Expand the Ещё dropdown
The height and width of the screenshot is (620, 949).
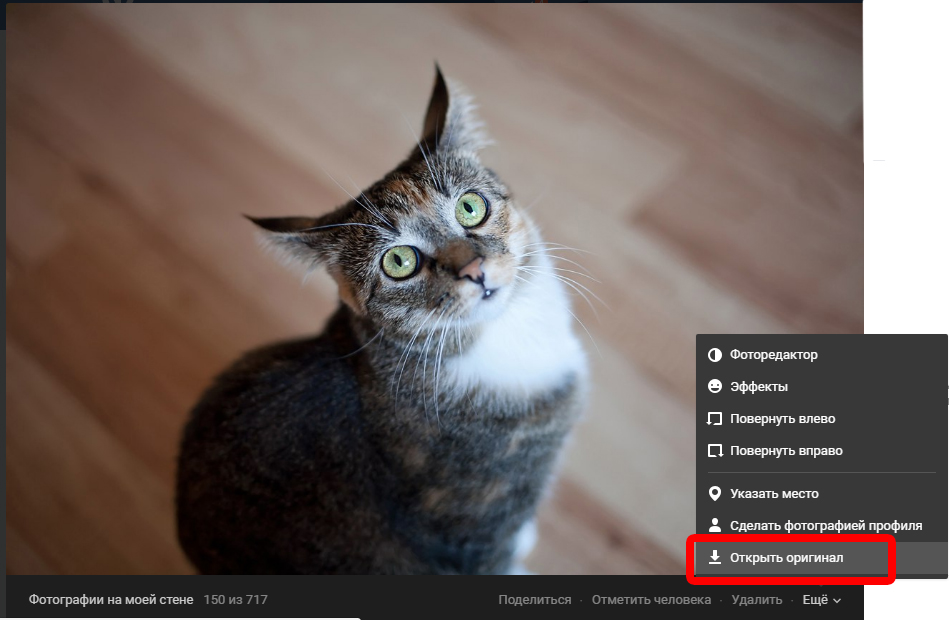click(x=821, y=600)
